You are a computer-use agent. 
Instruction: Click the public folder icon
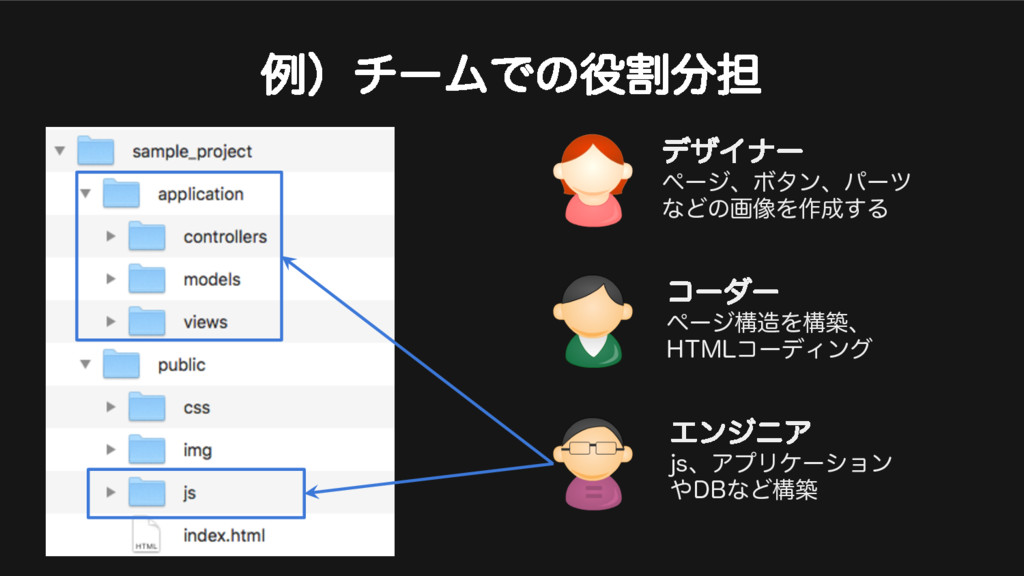pyautogui.click(x=121, y=364)
